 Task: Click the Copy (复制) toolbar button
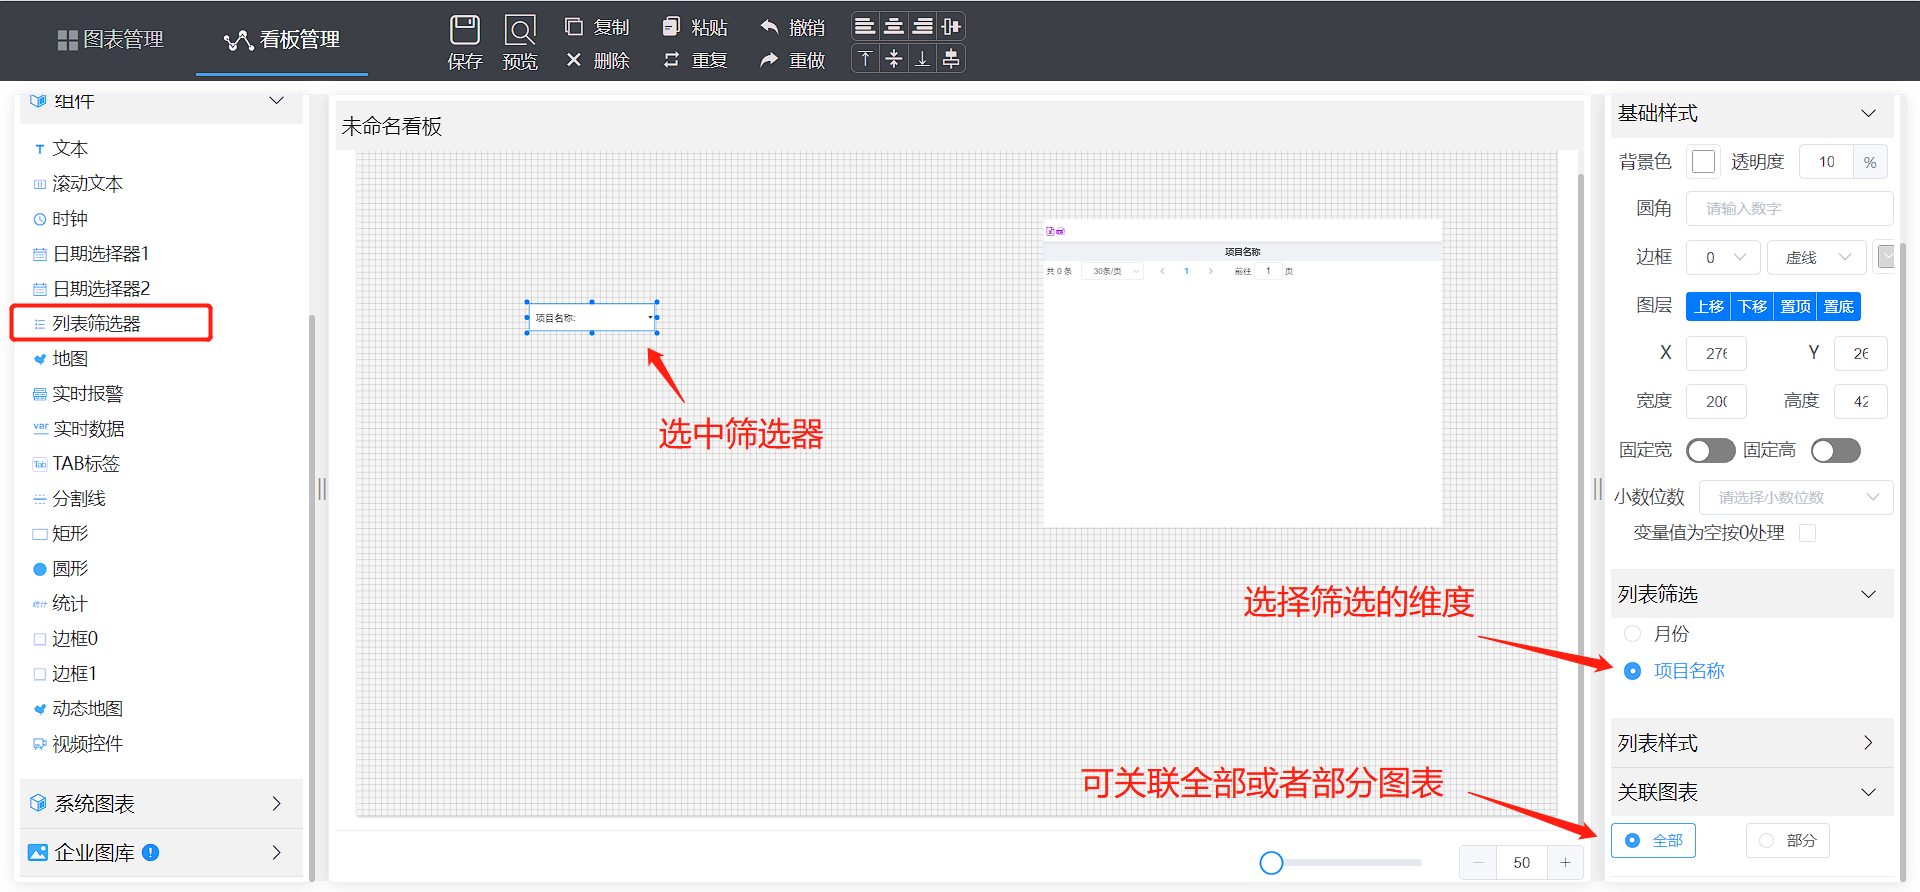597,27
